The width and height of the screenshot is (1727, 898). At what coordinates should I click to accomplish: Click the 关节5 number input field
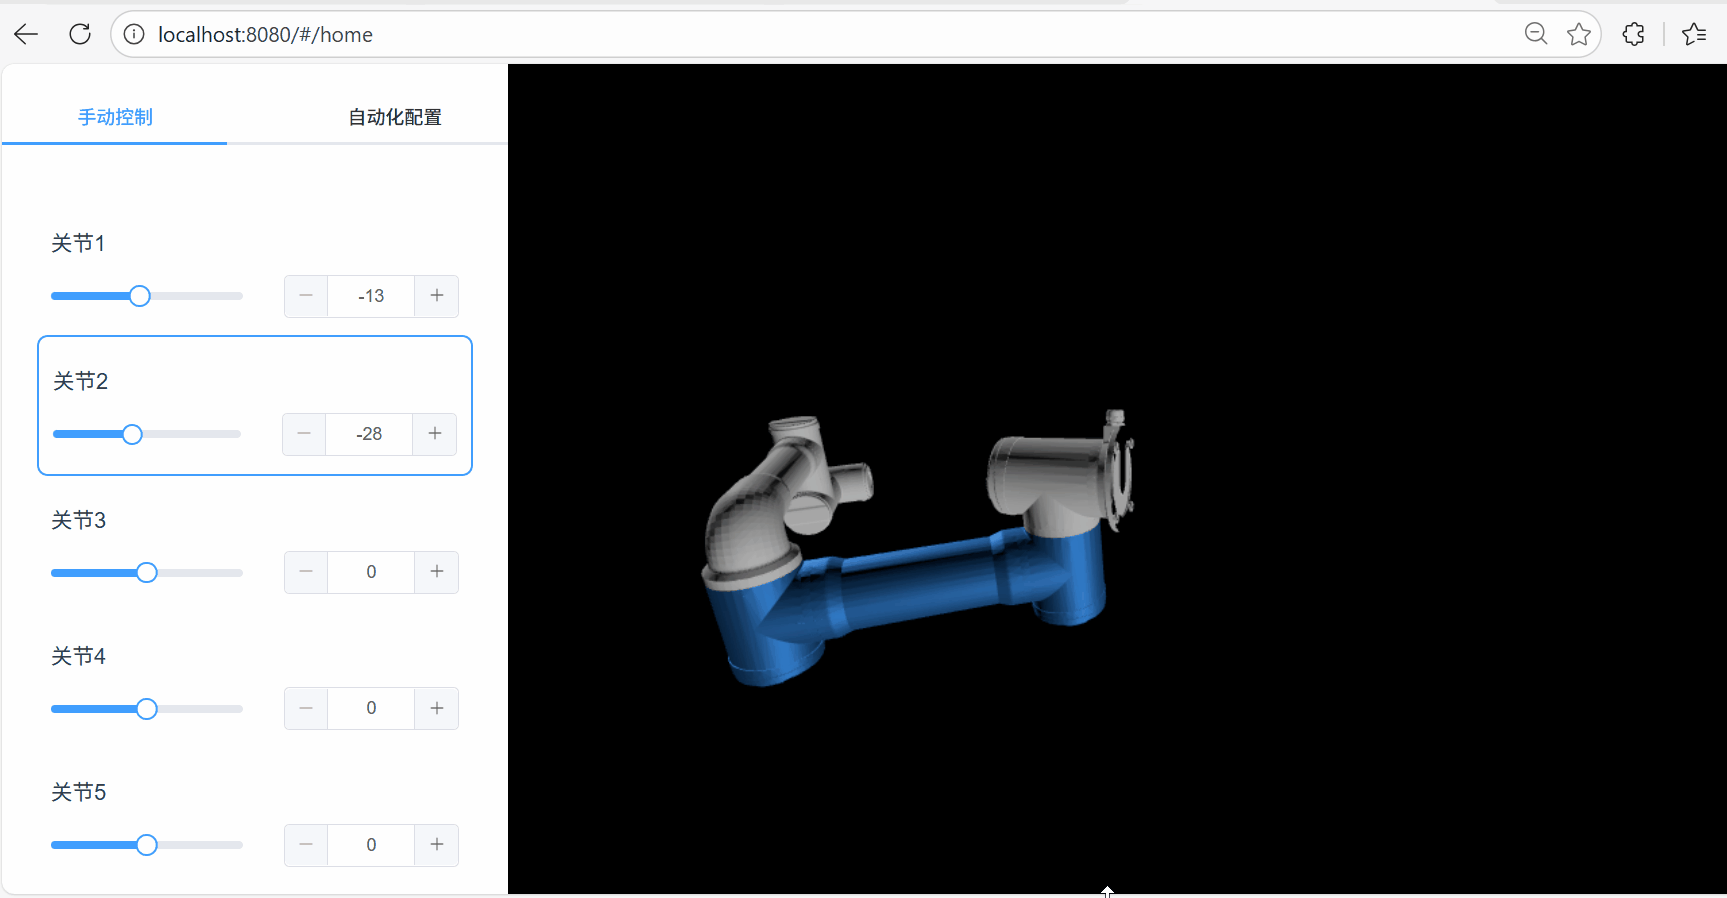click(x=371, y=845)
